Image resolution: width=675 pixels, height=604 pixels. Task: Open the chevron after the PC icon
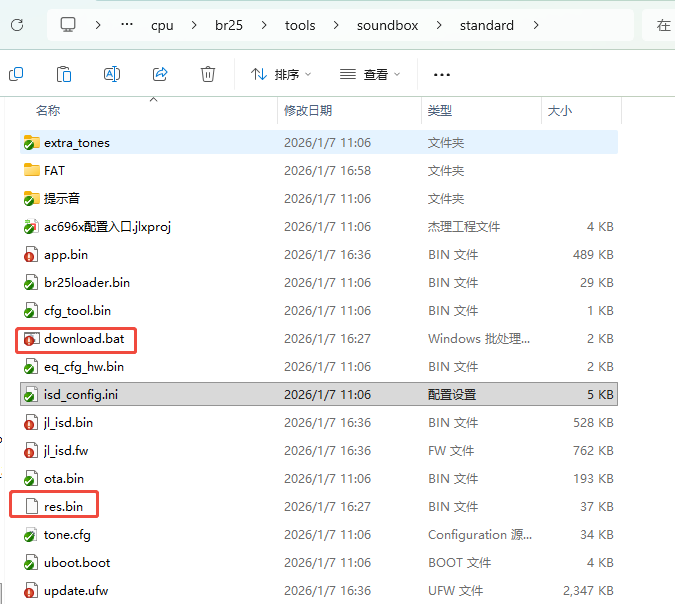tap(98, 25)
